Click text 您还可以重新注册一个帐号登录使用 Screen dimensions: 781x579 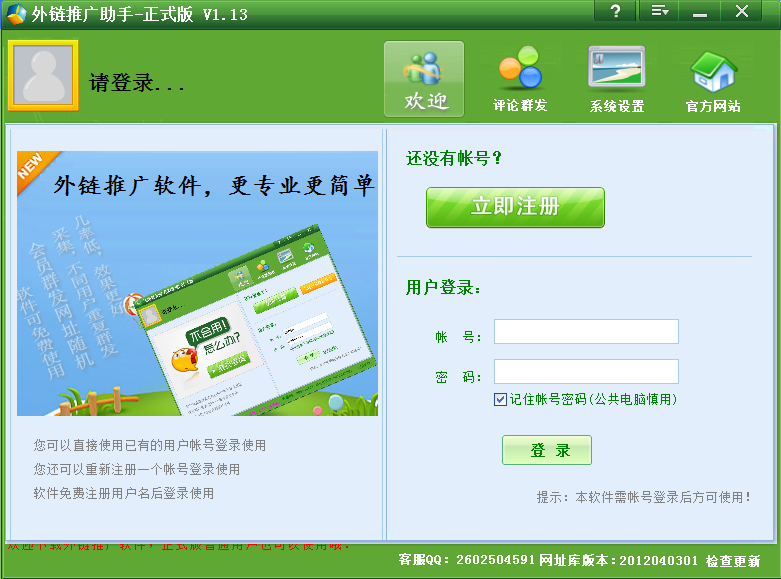click(x=136, y=469)
